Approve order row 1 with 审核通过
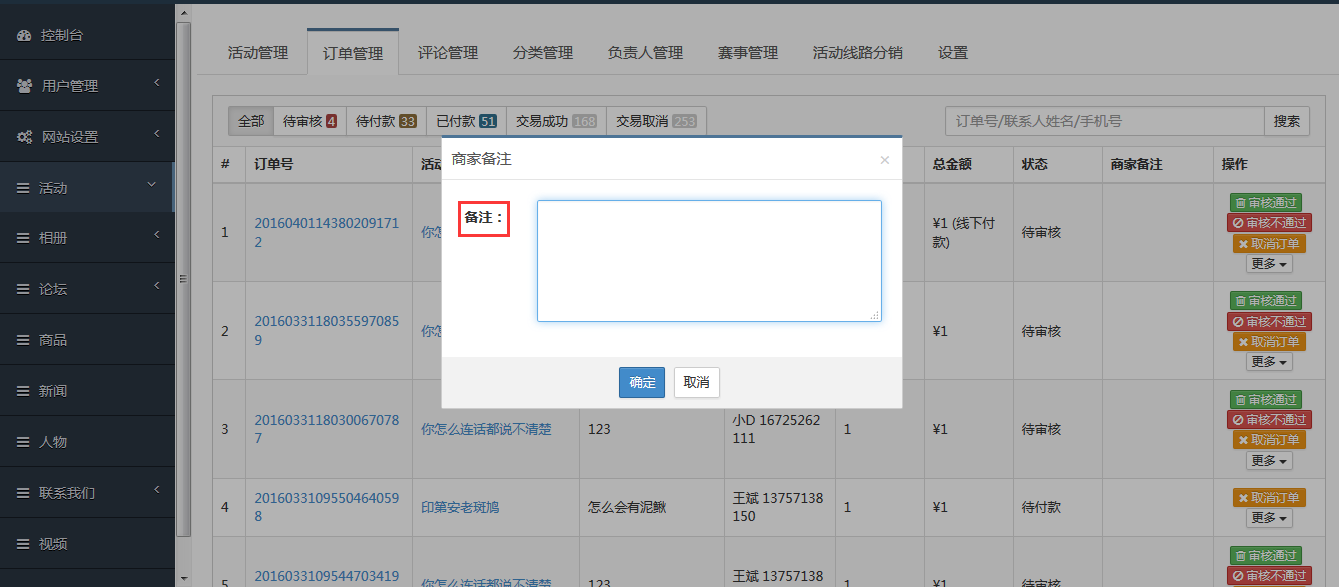1339x587 pixels. pos(1265,202)
